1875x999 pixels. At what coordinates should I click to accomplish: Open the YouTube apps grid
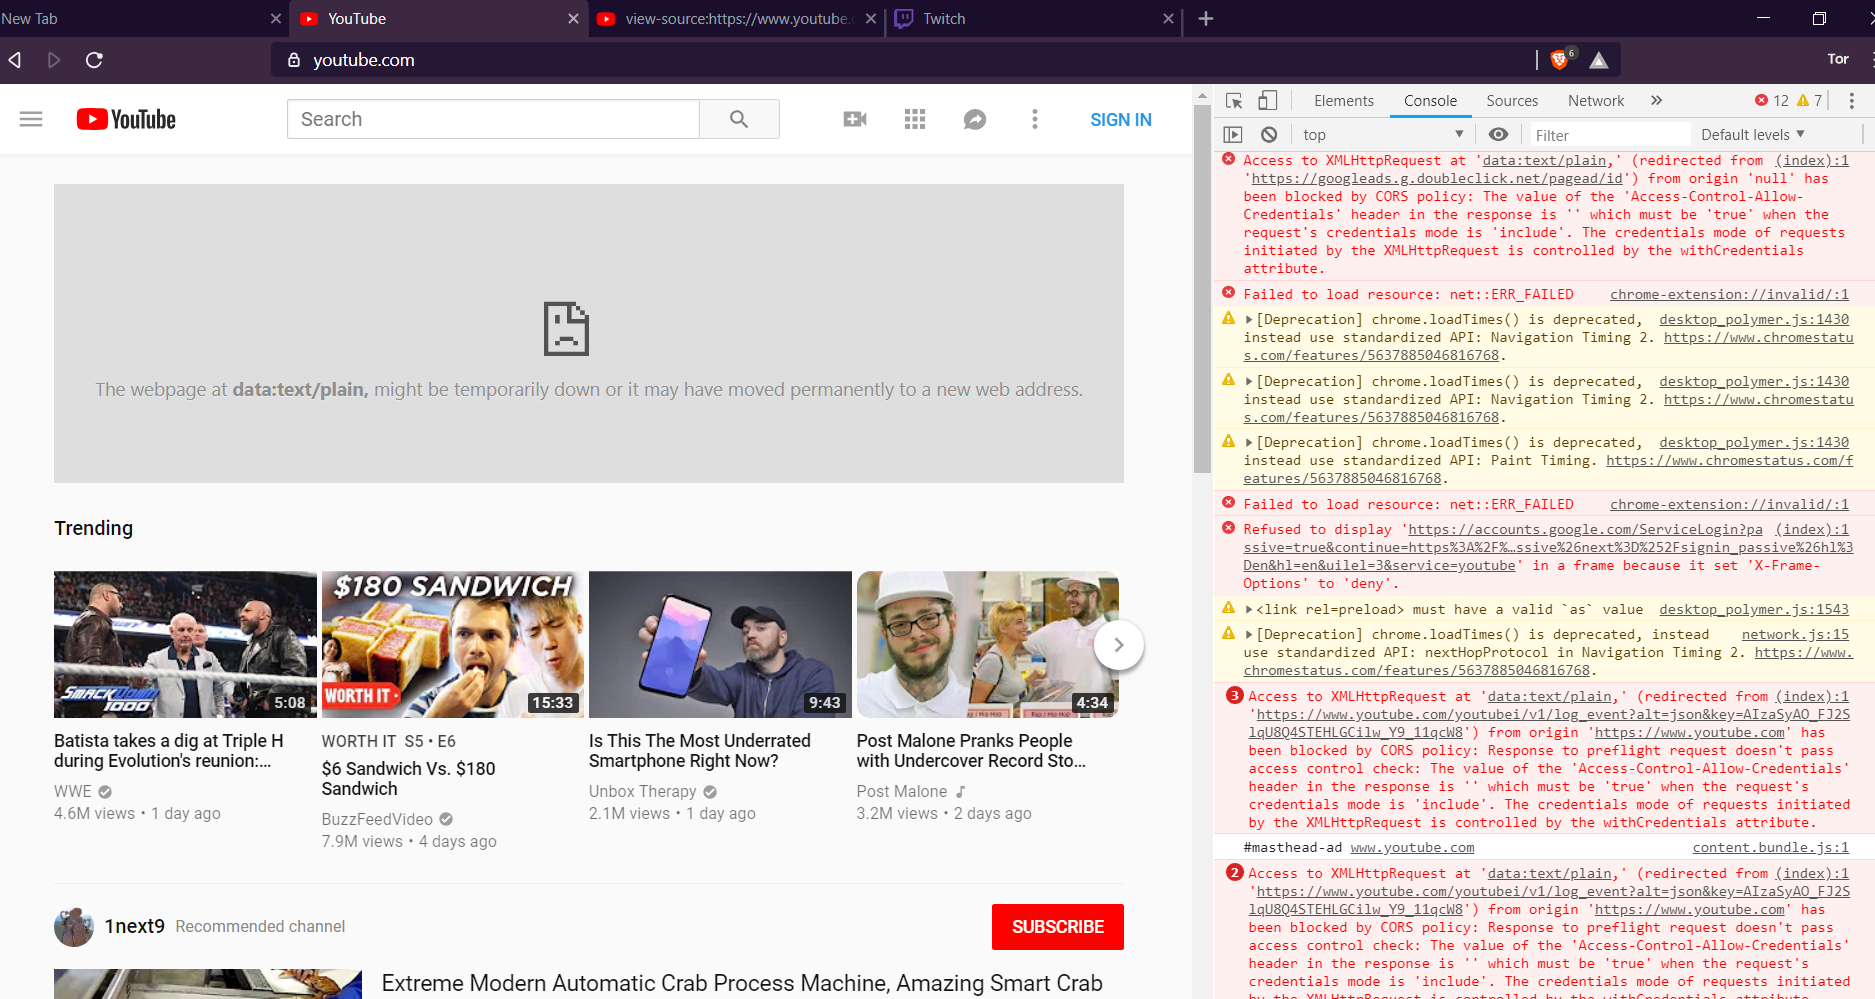click(x=914, y=119)
